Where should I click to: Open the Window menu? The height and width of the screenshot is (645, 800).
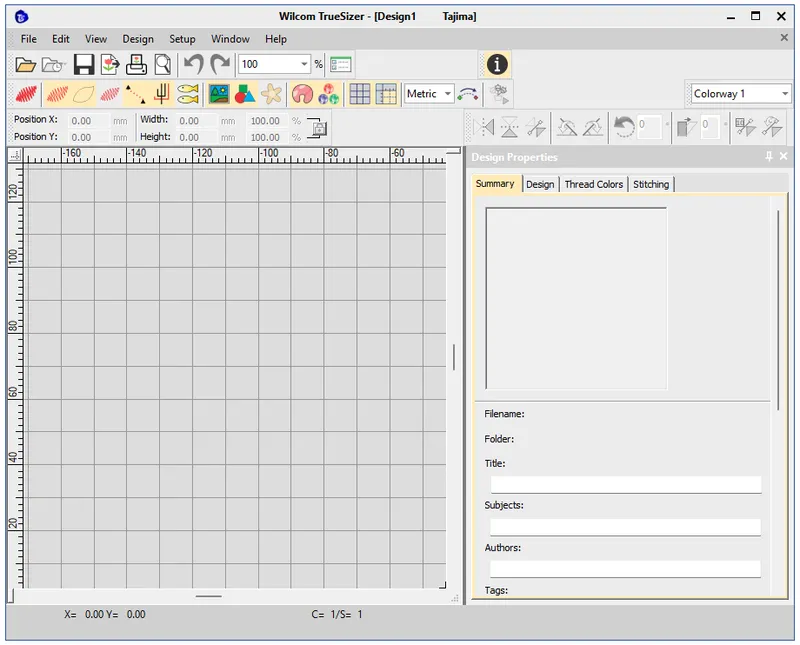pos(230,39)
